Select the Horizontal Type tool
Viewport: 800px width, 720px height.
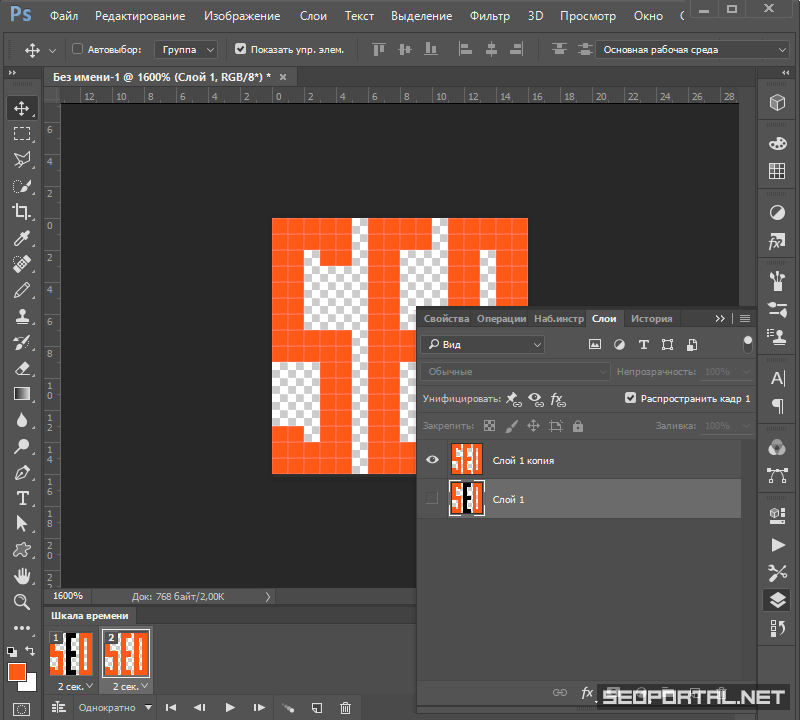[21, 498]
